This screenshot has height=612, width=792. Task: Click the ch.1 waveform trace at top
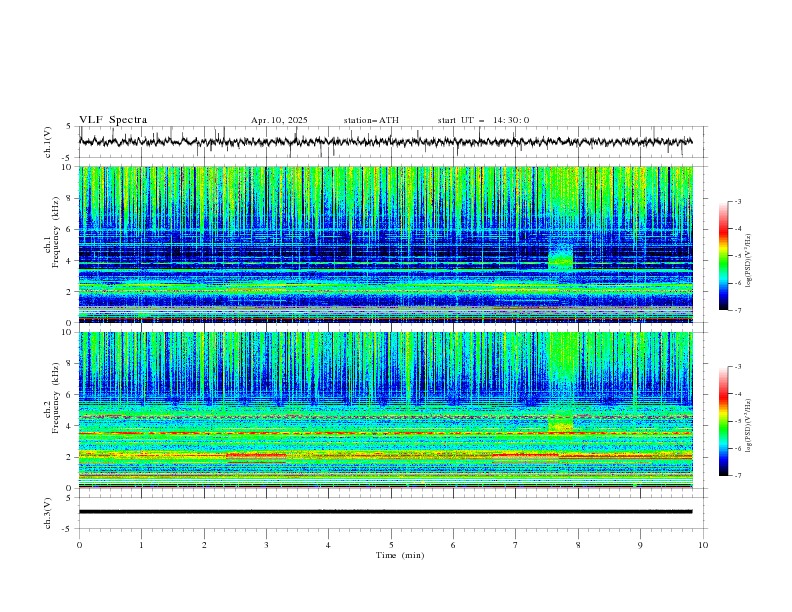click(385, 142)
